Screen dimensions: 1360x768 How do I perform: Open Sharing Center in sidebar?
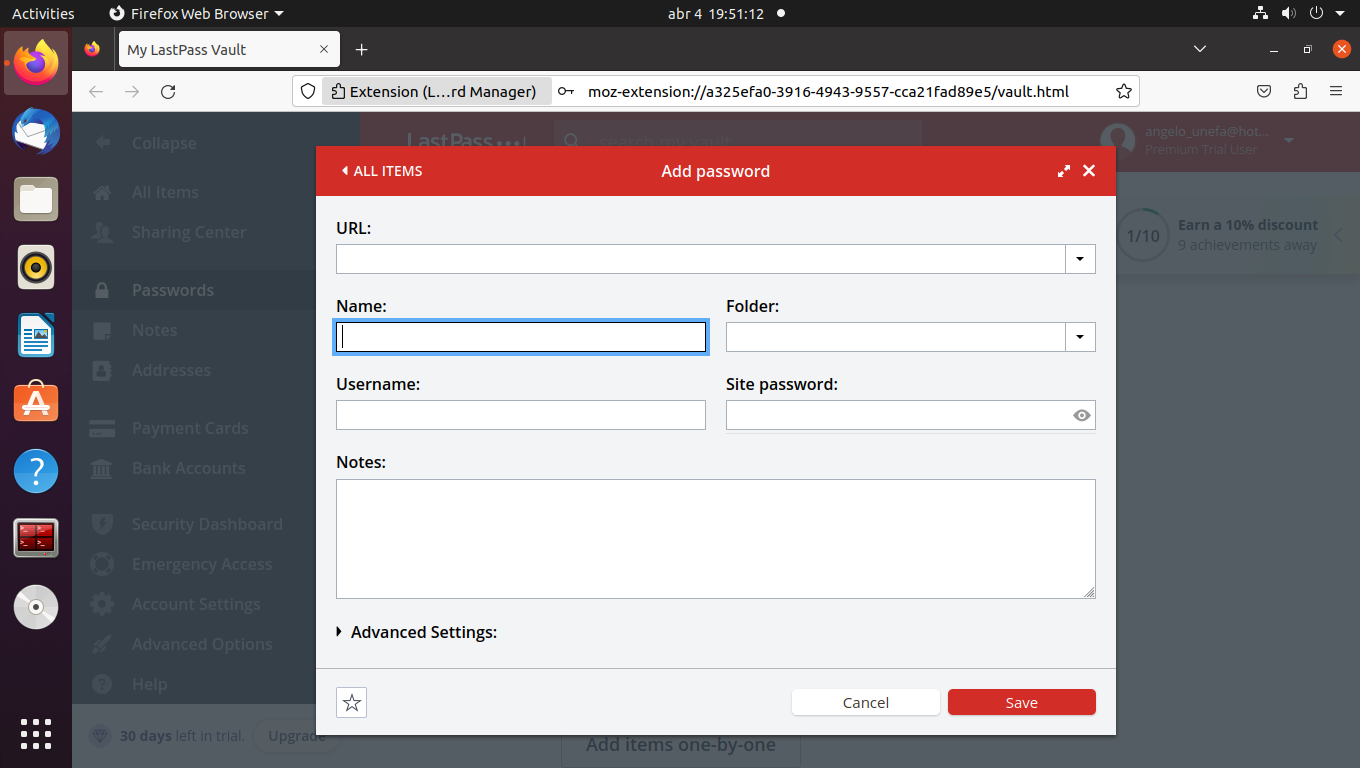(x=188, y=232)
